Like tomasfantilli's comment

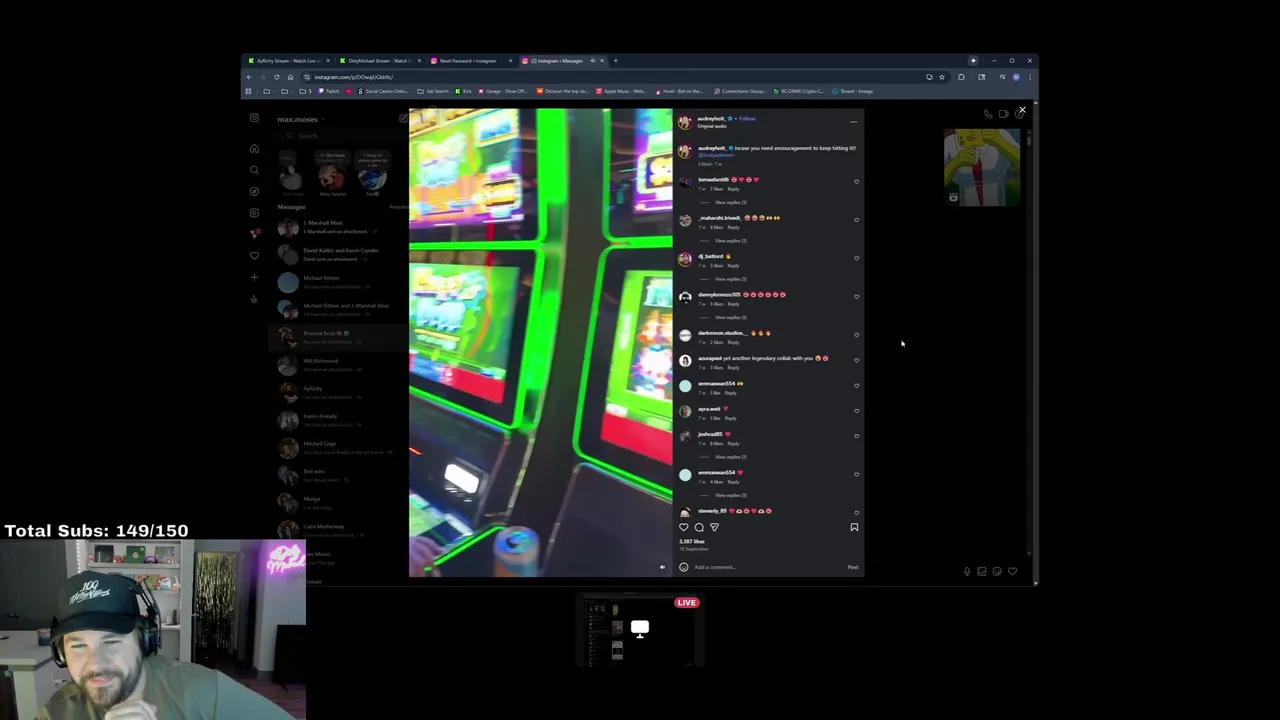tap(856, 182)
